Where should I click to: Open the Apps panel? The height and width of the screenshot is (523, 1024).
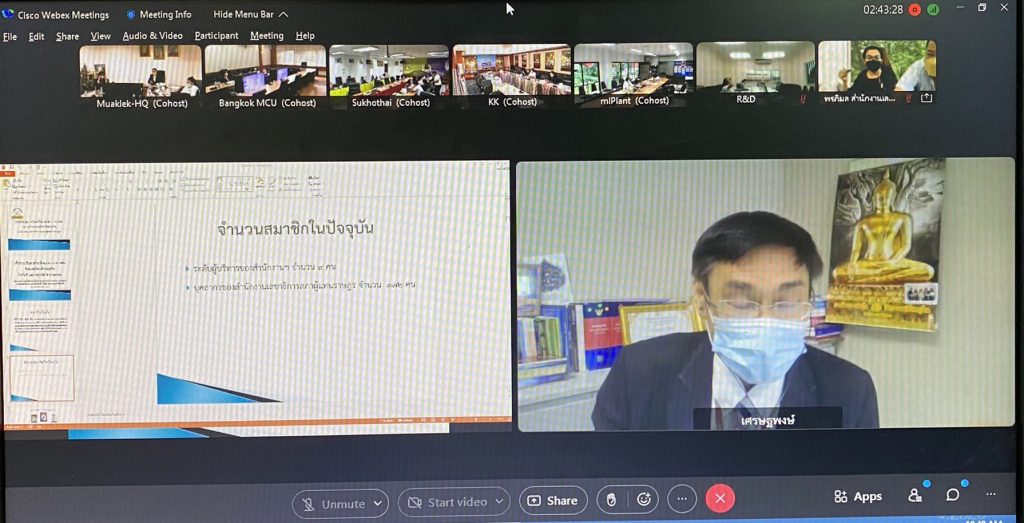click(x=858, y=497)
